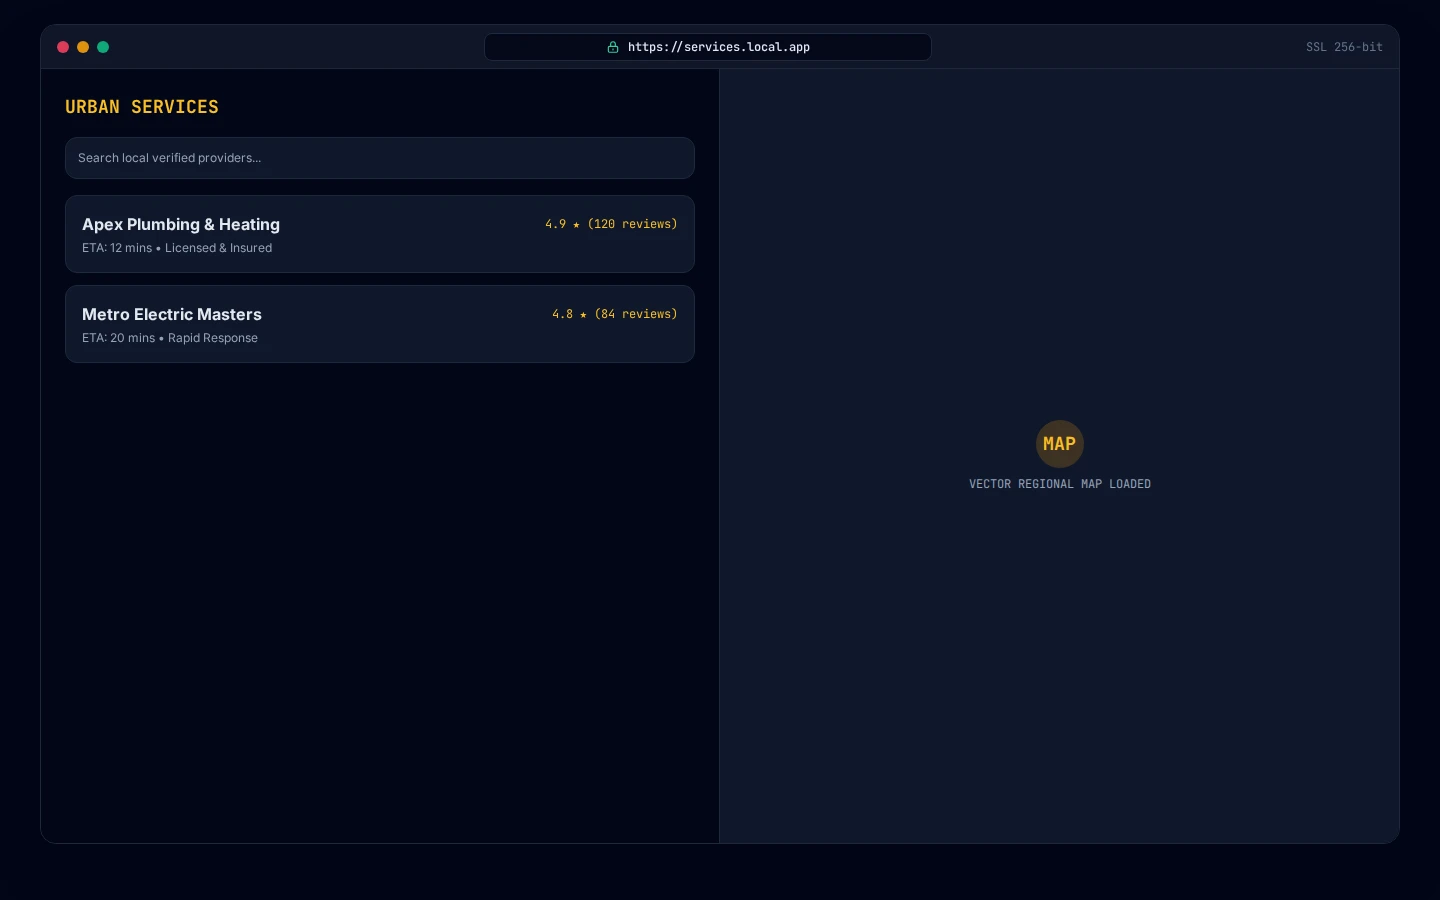Click the red window close dot
Screen dimensions: 1440x900
(63, 47)
